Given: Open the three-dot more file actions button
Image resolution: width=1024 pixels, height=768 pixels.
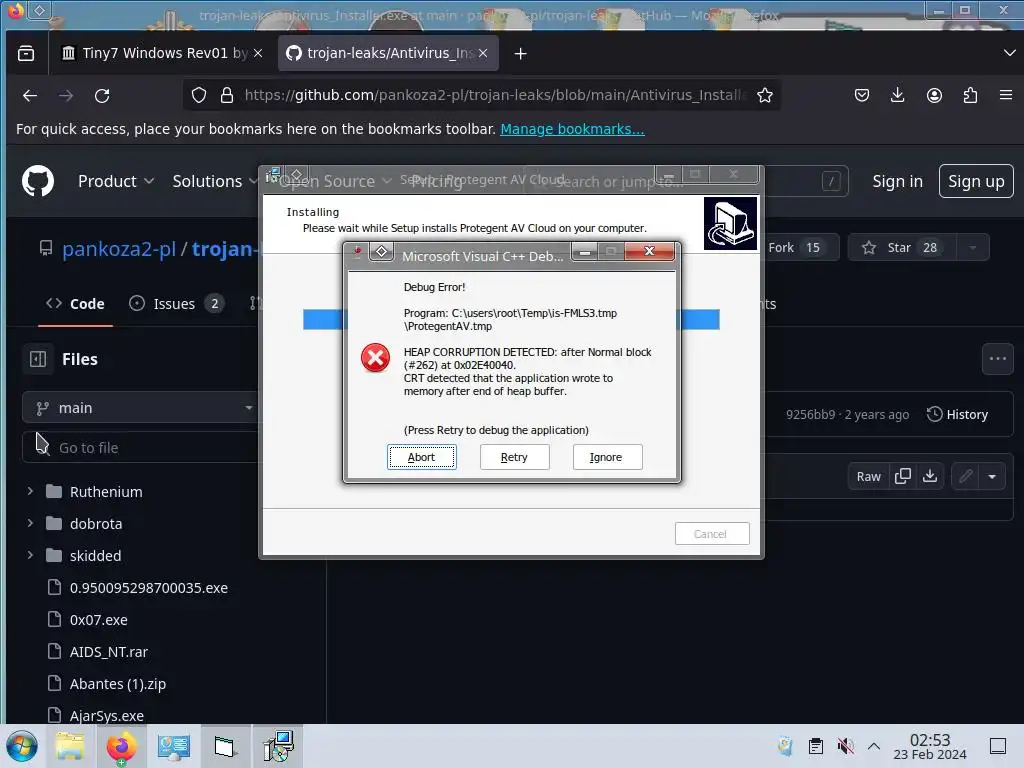Looking at the screenshot, I should pyautogui.click(x=997, y=359).
